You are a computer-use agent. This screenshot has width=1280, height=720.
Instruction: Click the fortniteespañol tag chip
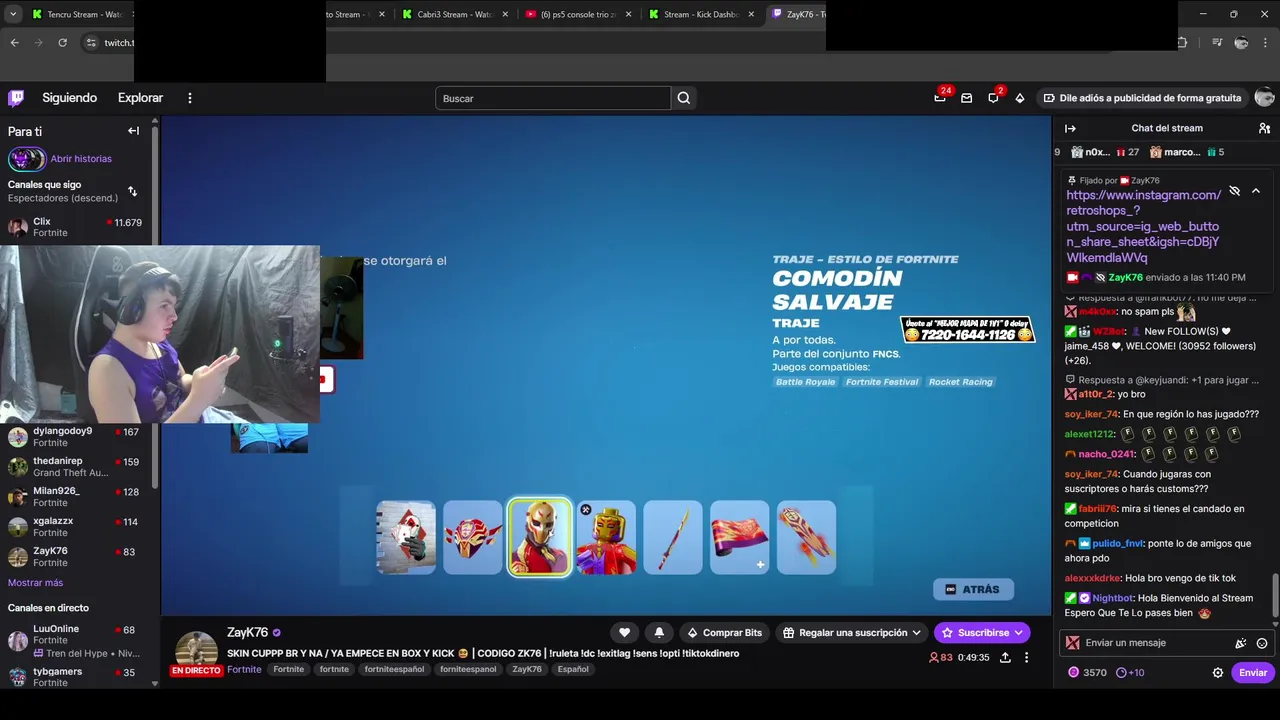coord(394,669)
